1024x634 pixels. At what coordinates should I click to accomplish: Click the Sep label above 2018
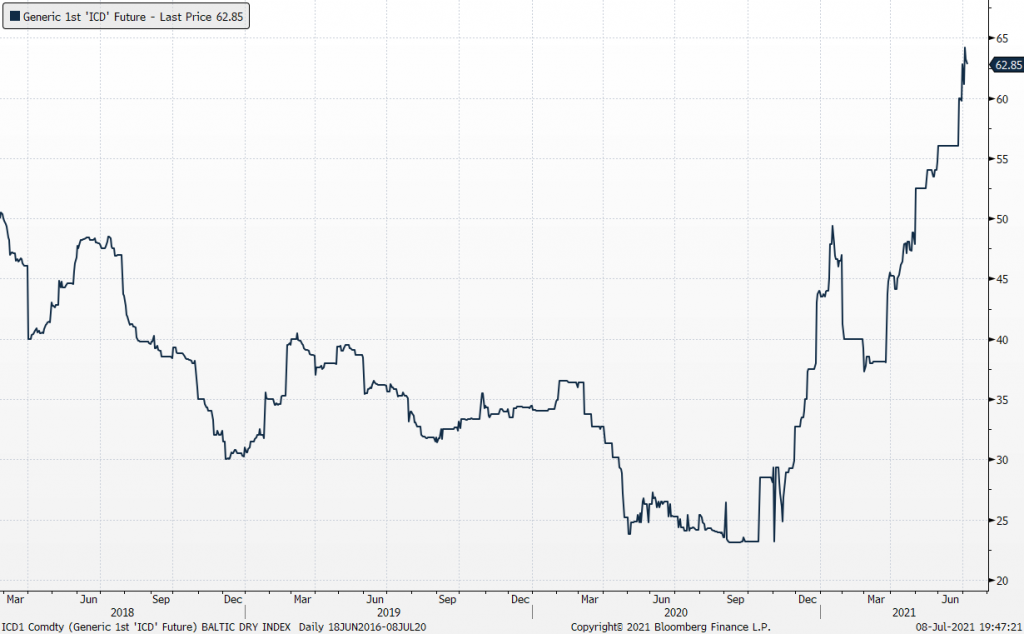click(x=161, y=599)
